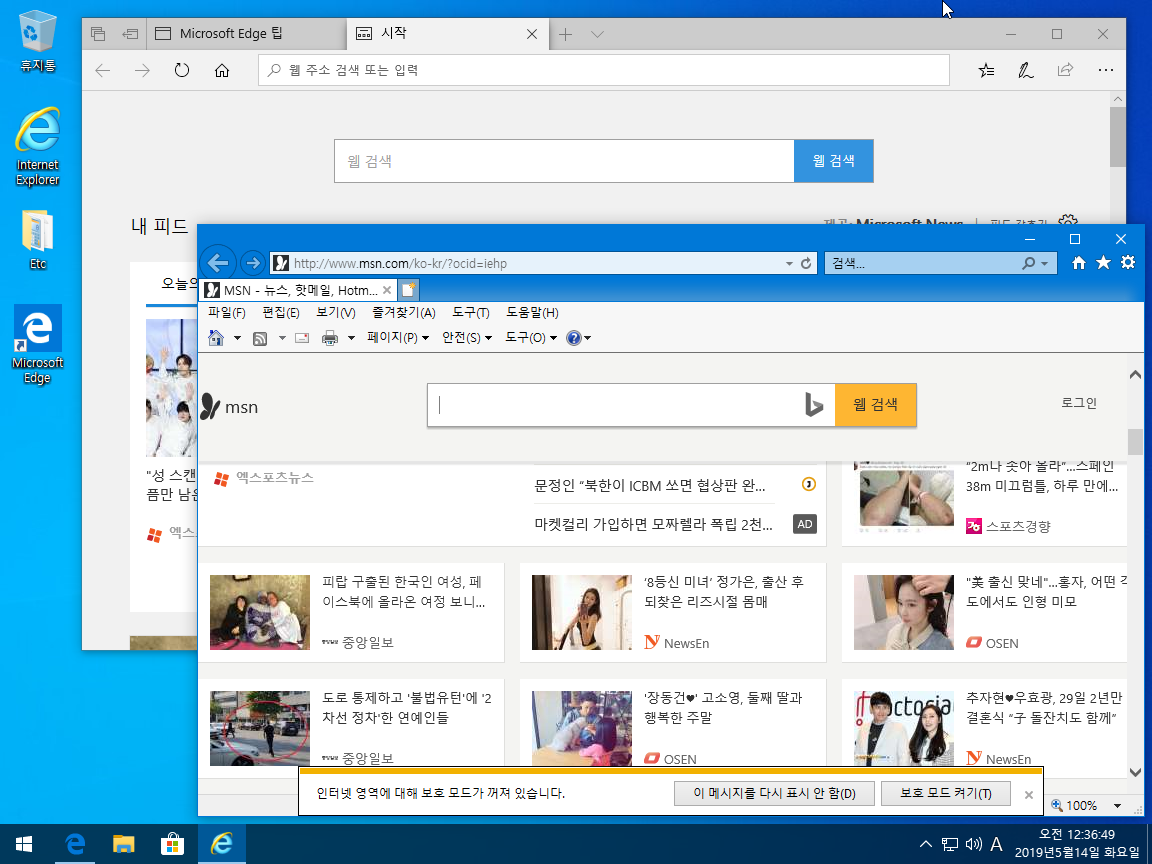Click the IE back arrow button
The height and width of the screenshot is (864, 1152).
pos(218,262)
